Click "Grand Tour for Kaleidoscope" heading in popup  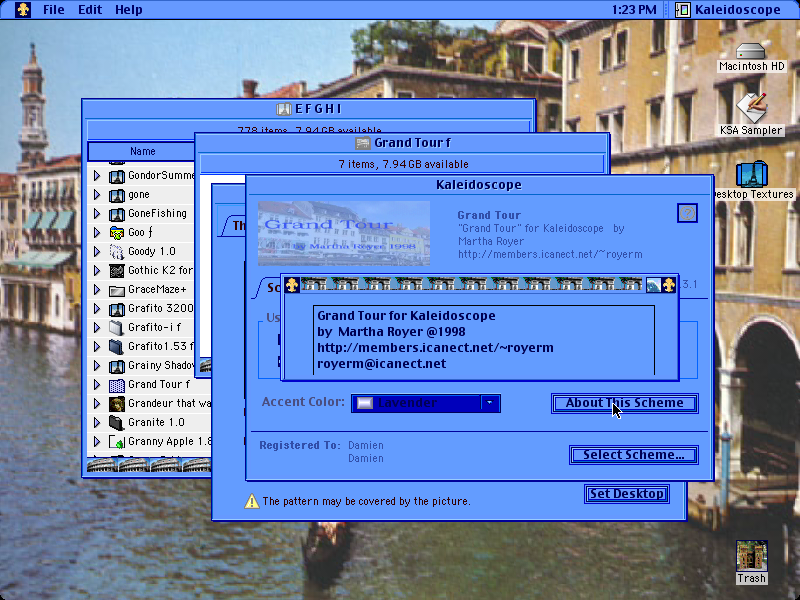tap(406, 316)
